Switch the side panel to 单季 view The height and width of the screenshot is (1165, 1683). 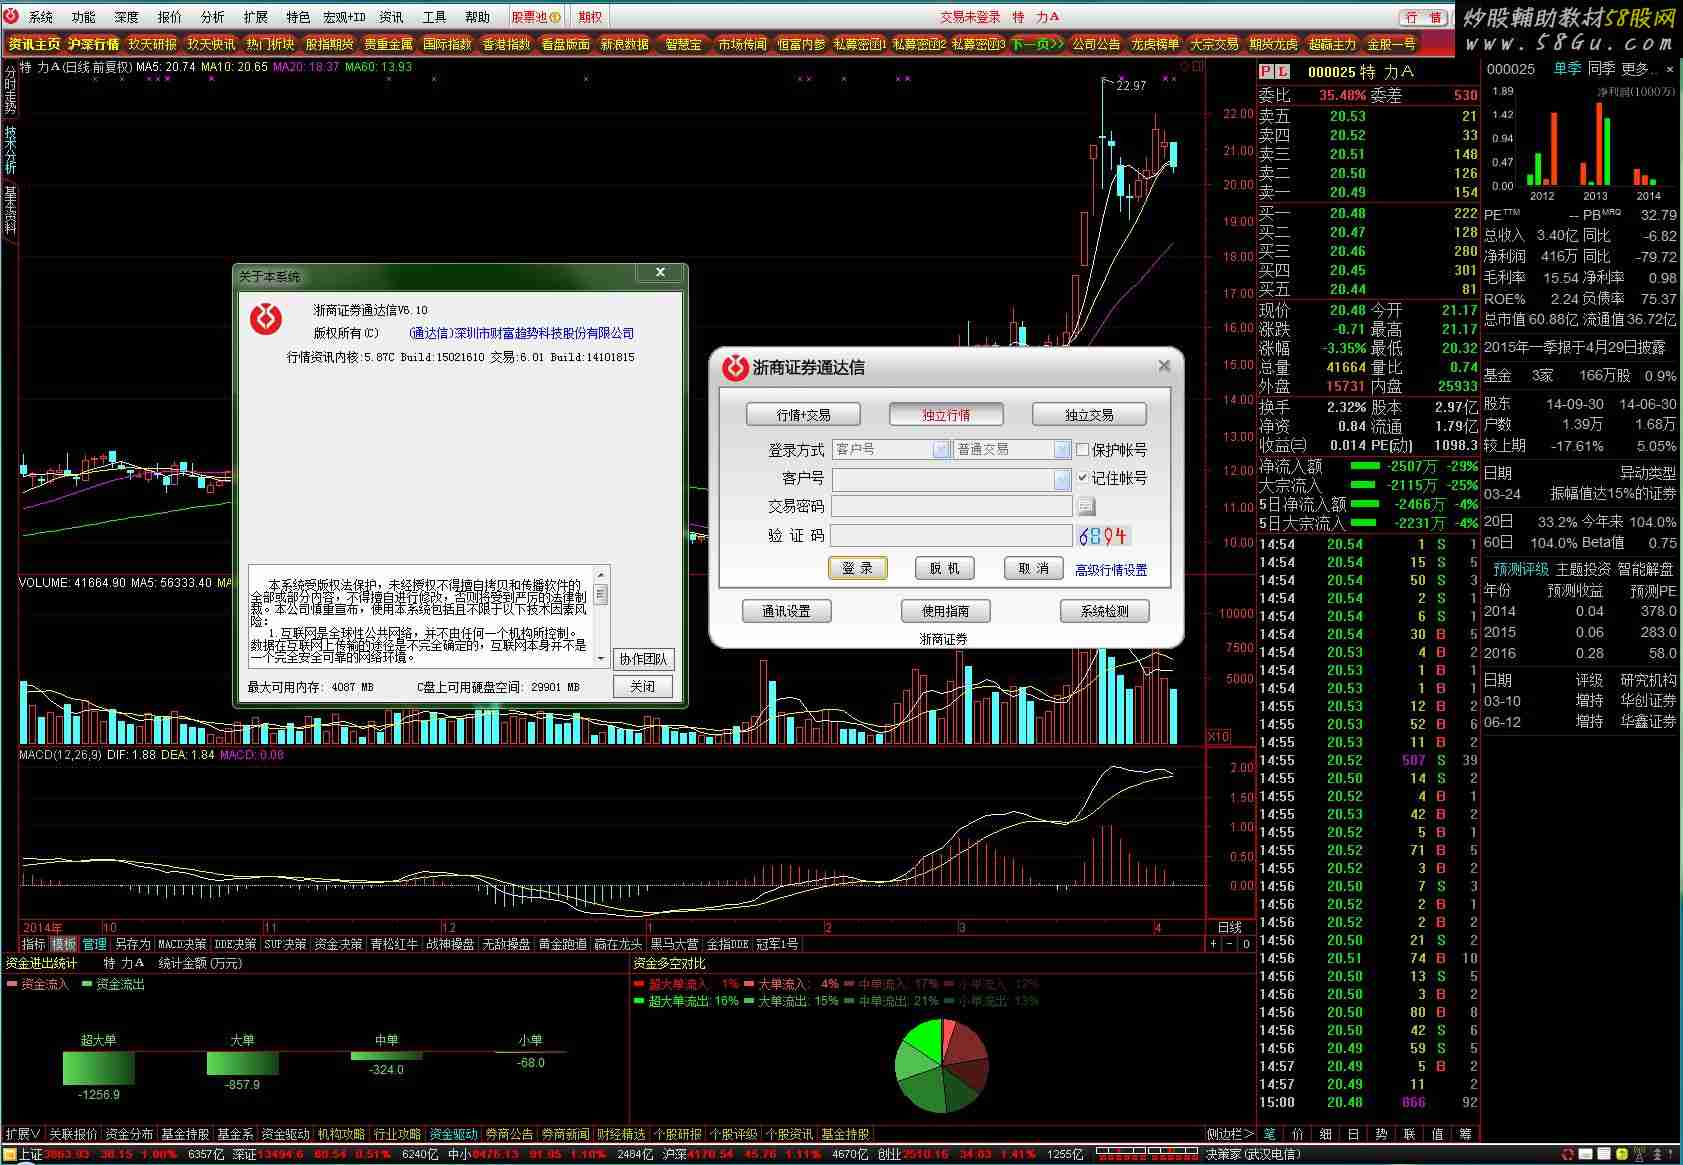(x=1567, y=69)
